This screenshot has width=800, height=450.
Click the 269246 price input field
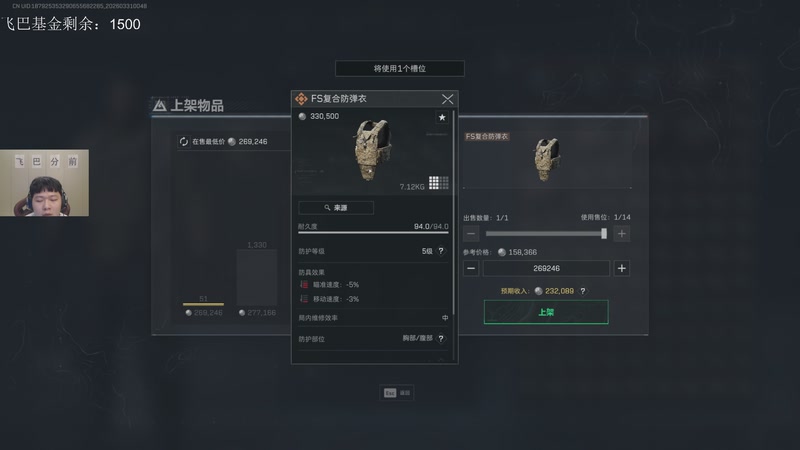point(546,268)
